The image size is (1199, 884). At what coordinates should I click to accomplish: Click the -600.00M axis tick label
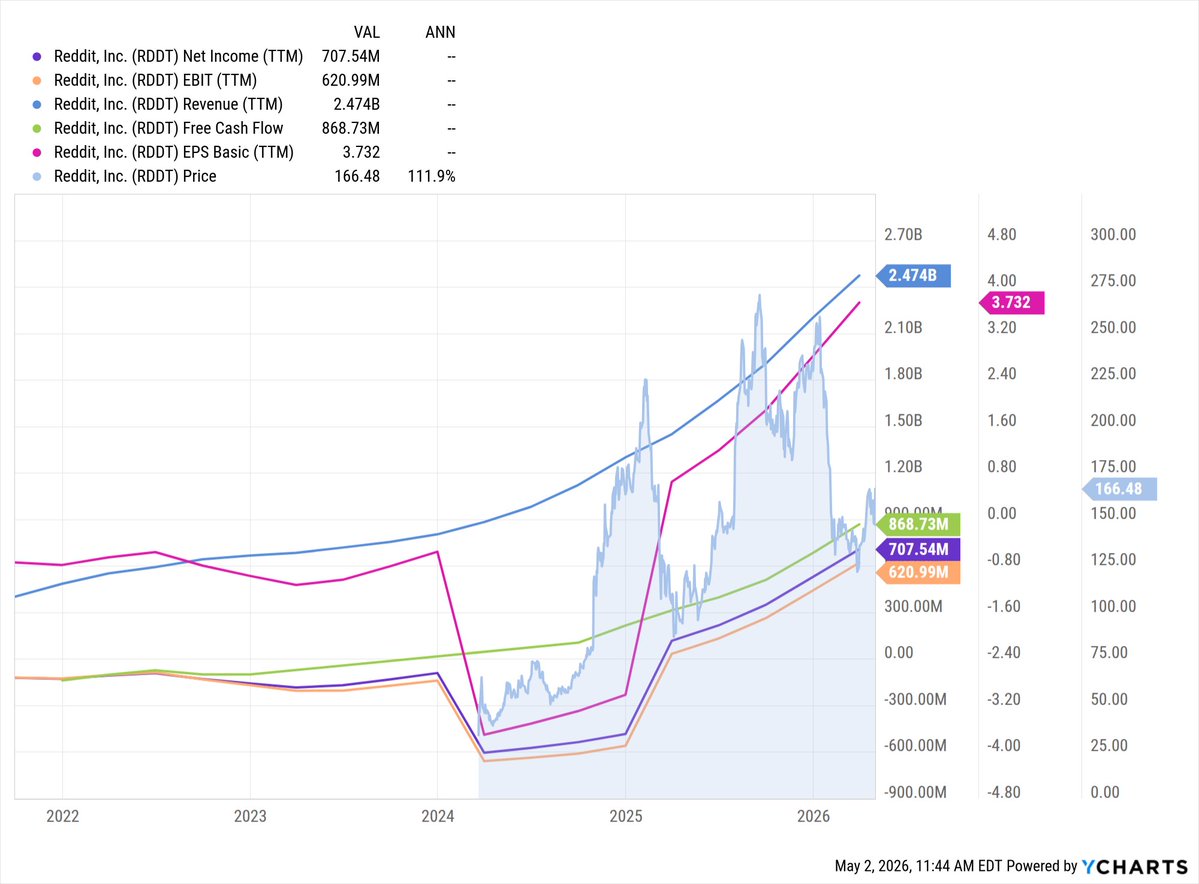coord(915,746)
